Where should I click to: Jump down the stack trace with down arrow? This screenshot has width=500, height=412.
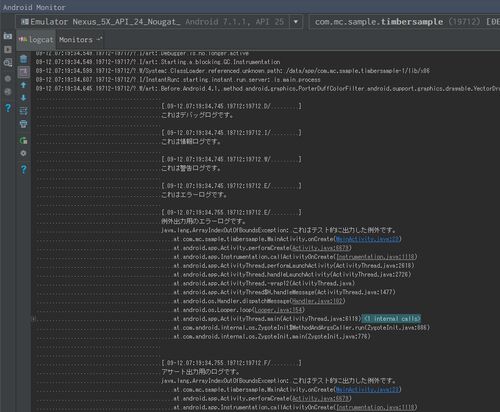click(23, 98)
